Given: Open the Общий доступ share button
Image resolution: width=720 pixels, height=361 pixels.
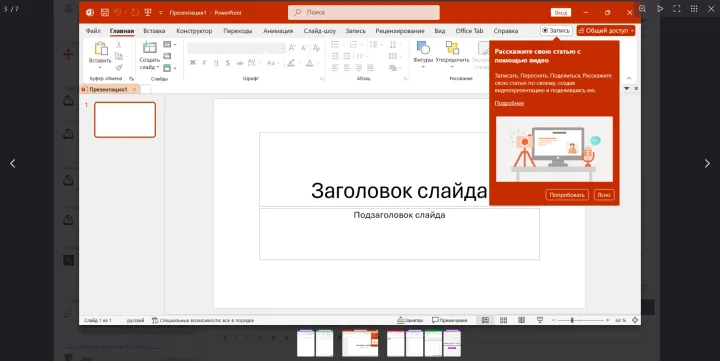Looking at the screenshot, I should point(606,30).
